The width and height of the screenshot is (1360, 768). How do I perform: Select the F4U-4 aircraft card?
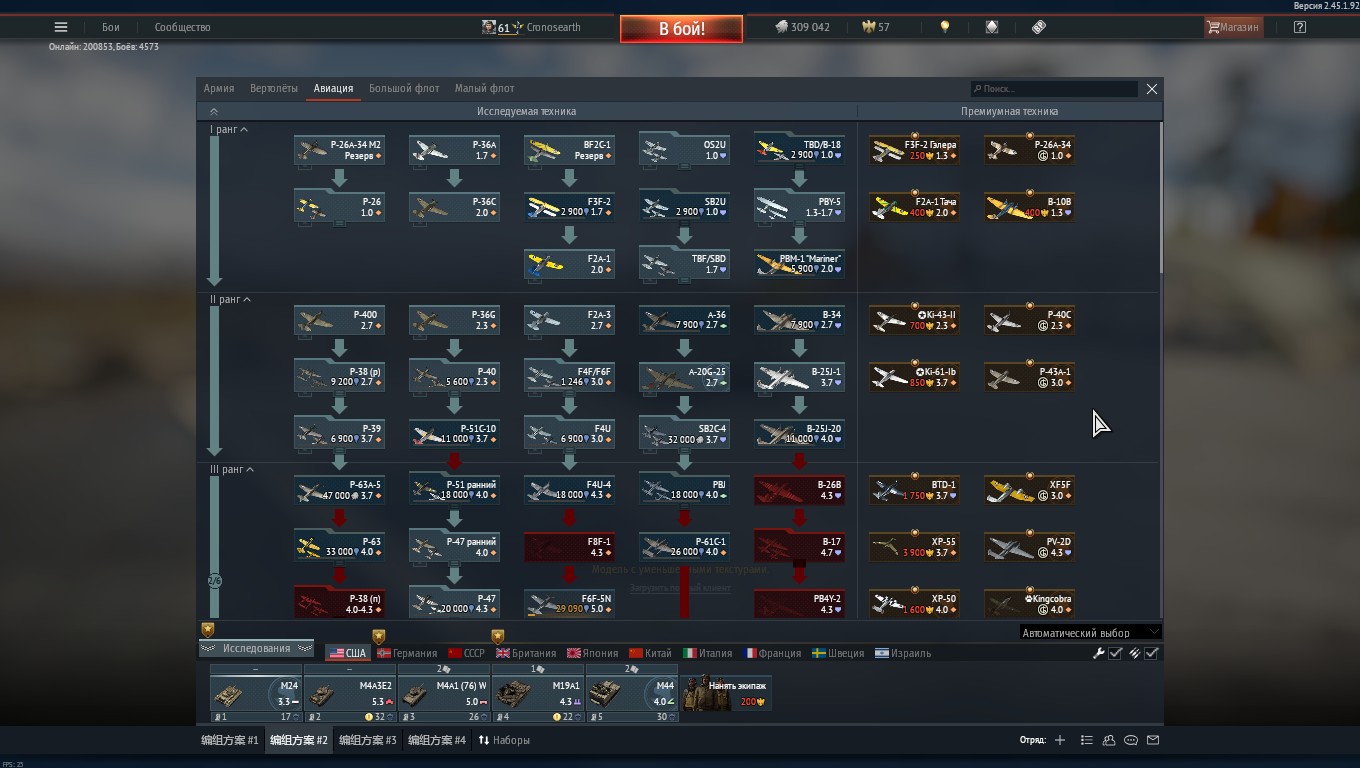coord(569,490)
